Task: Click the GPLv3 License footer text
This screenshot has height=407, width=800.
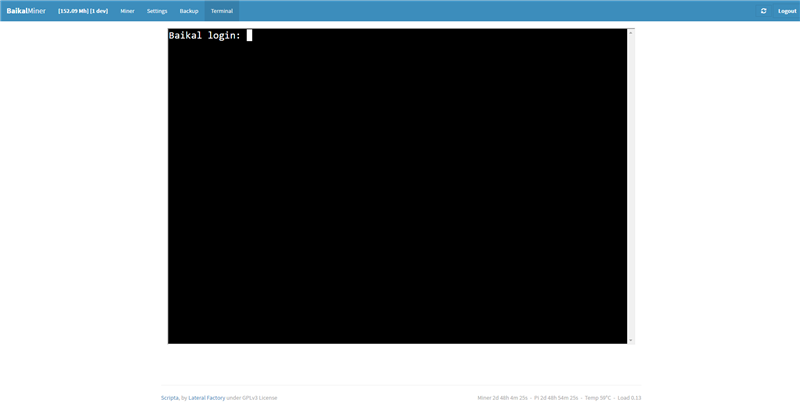Action: [260, 398]
